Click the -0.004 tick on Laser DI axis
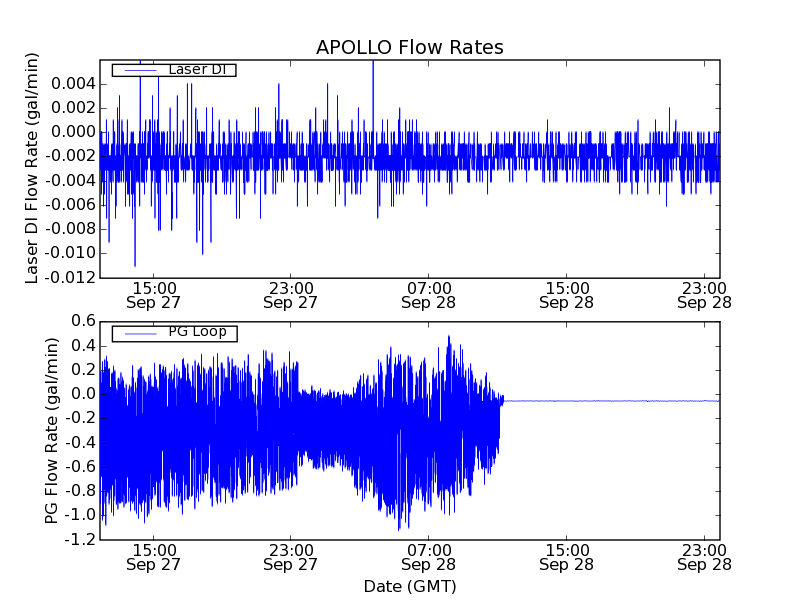The image size is (800, 600). click(x=71, y=181)
